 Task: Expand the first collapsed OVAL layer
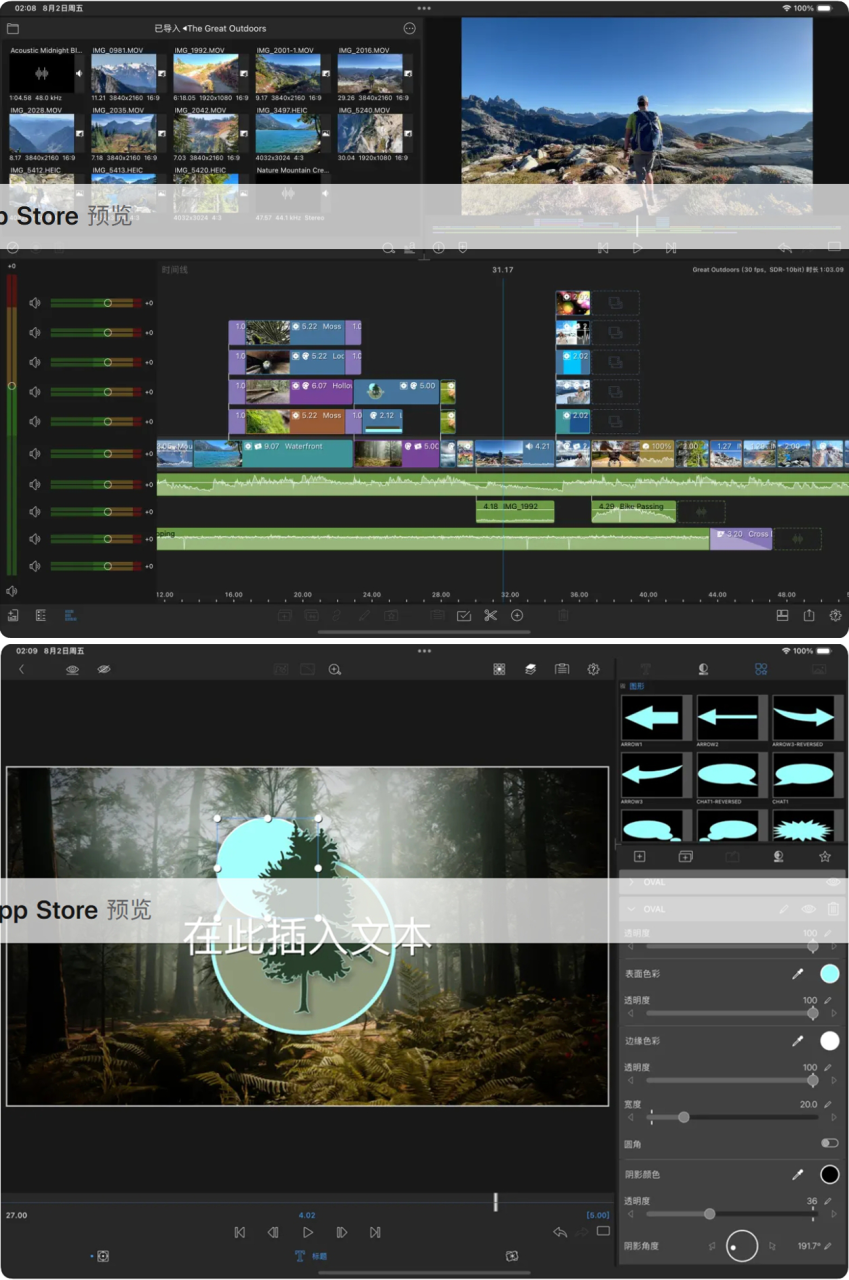[x=631, y=882]
